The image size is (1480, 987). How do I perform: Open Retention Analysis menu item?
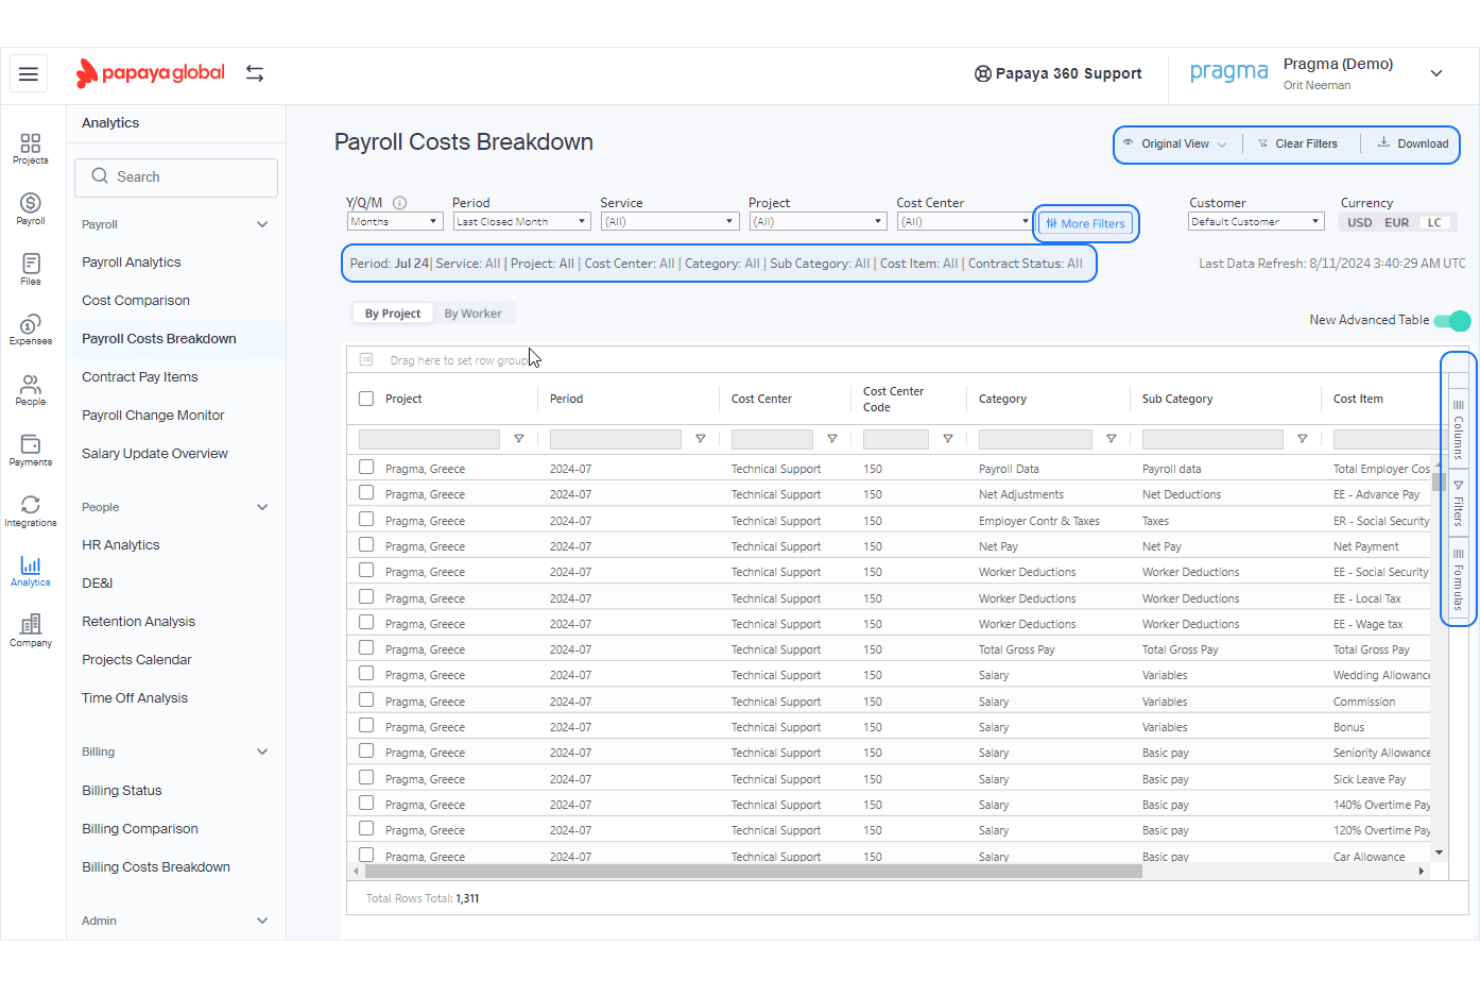[139, 622]
